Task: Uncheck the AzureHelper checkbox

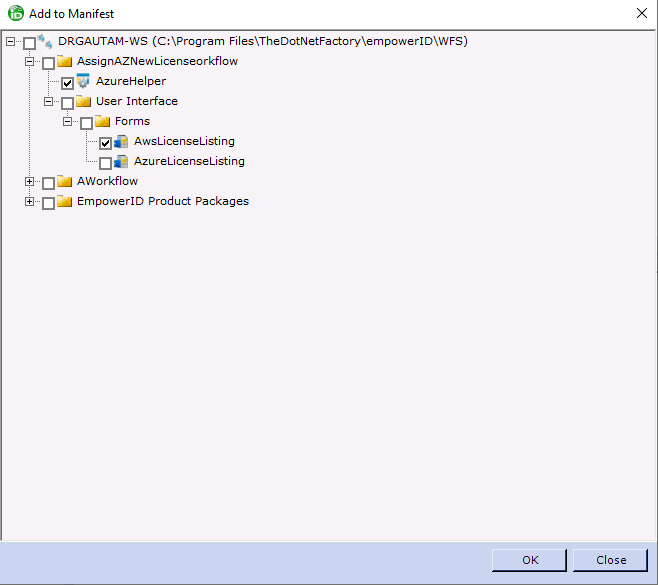Action: [x=67, y=83]
